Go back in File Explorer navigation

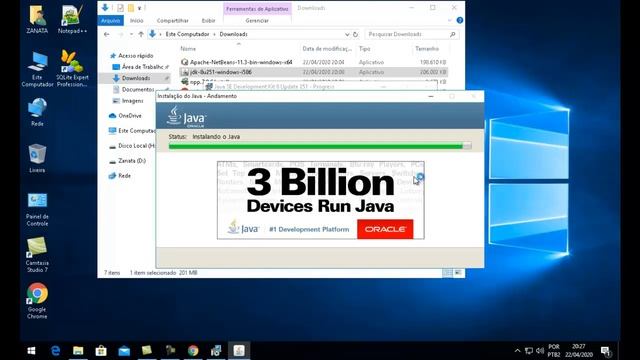click(x=107, y=34)
